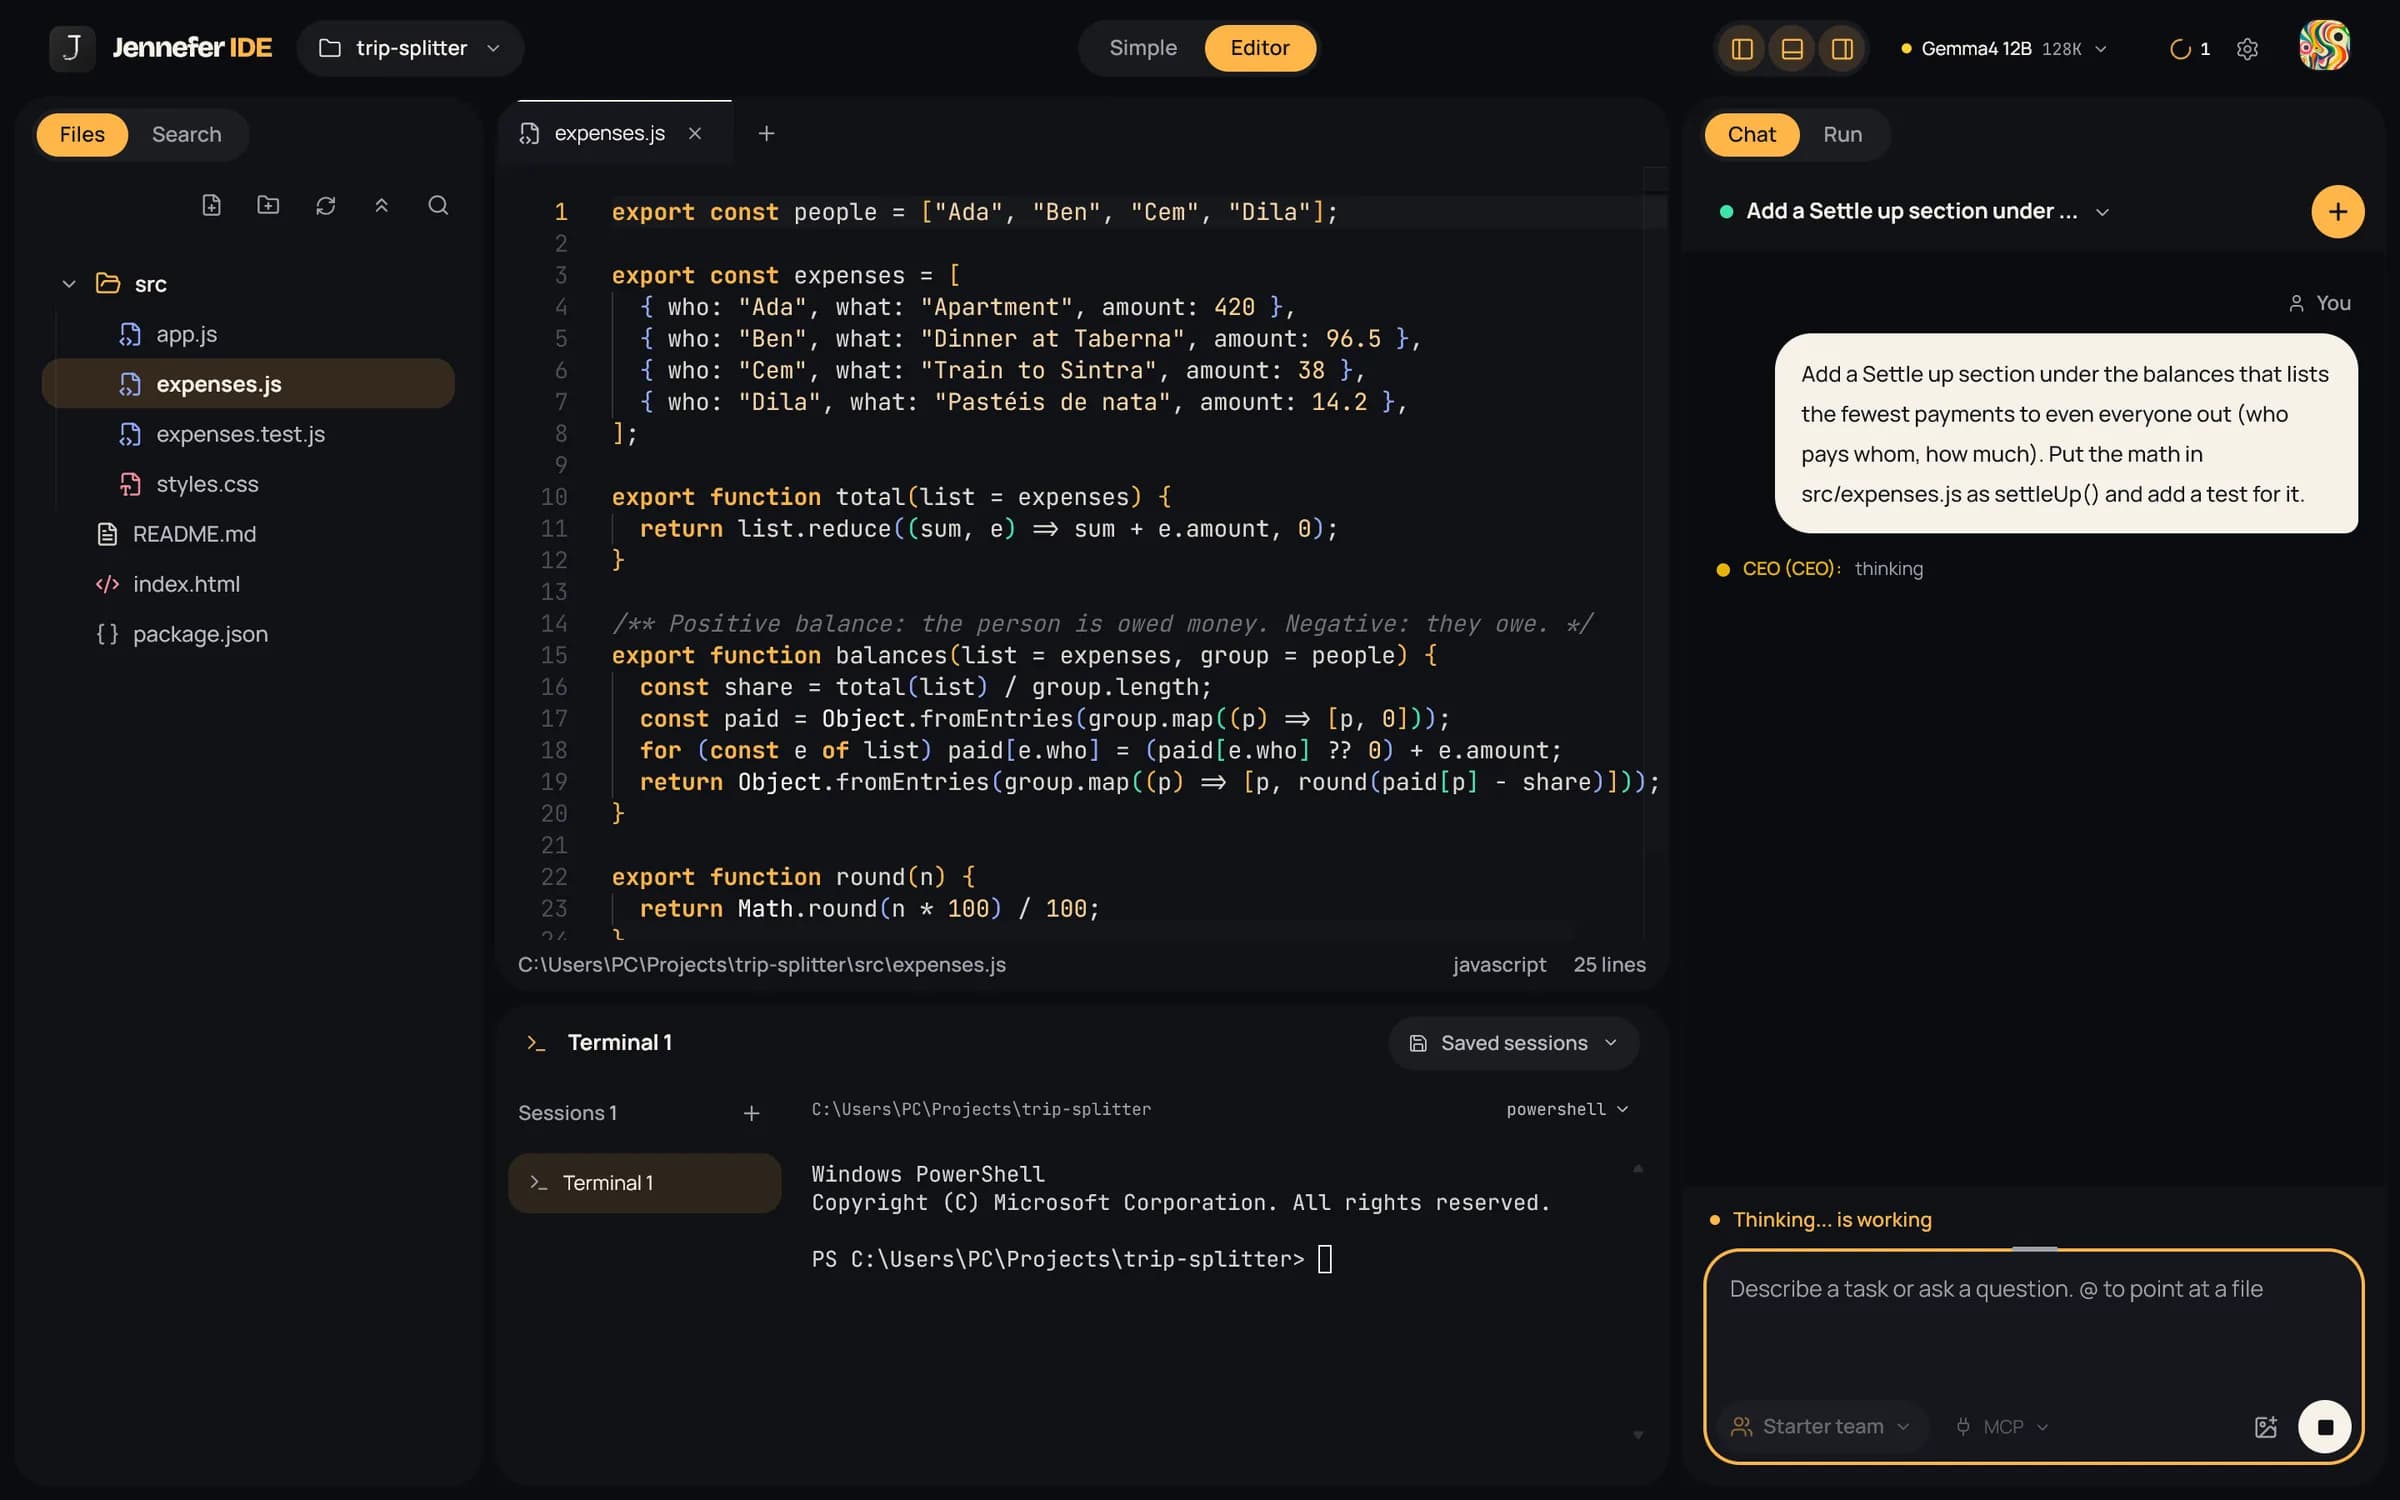This screenshot has height=1500, width=2400.
Task: Open the Starter team dropdown
Action: [x=1820, y=1426]
